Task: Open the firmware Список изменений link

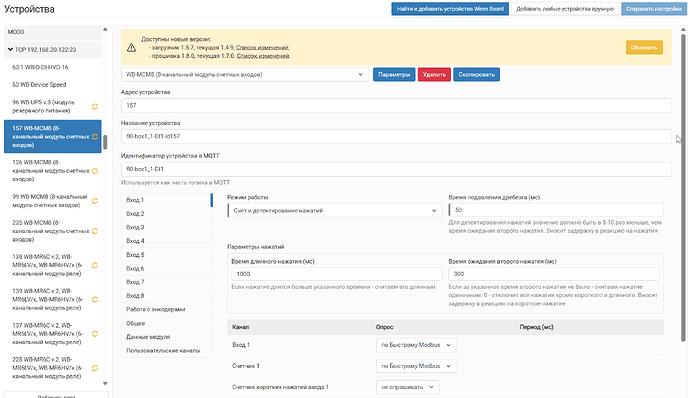Action: click(263, 56)
